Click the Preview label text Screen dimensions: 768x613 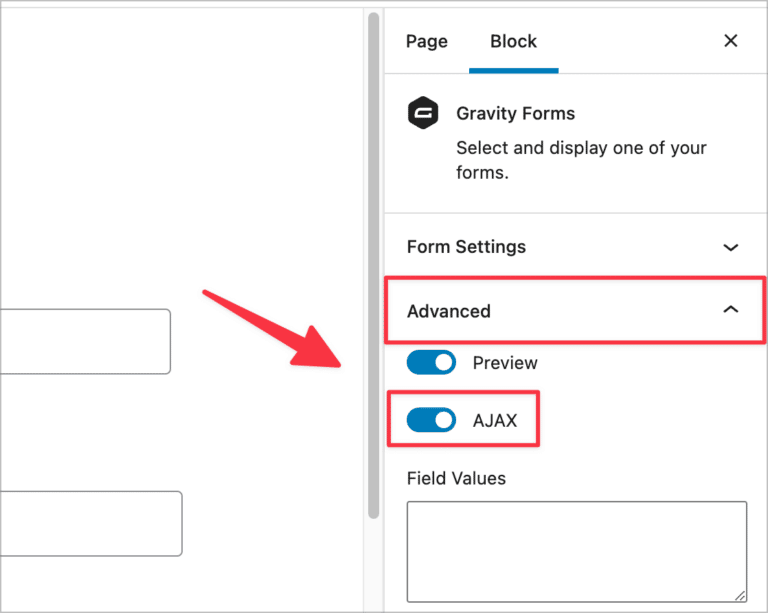click(505, 363)
